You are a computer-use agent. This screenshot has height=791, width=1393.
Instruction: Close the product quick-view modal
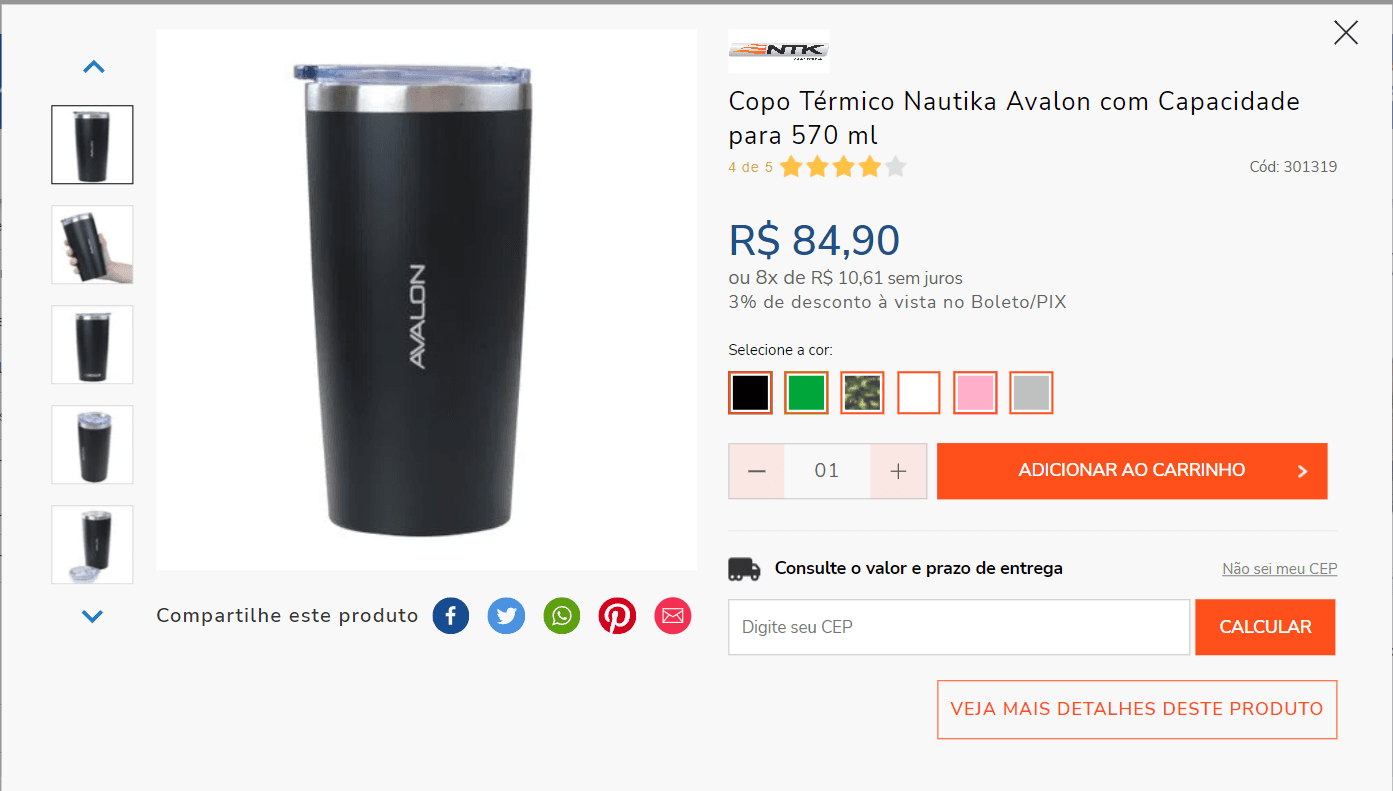[x=1346, y=33]
